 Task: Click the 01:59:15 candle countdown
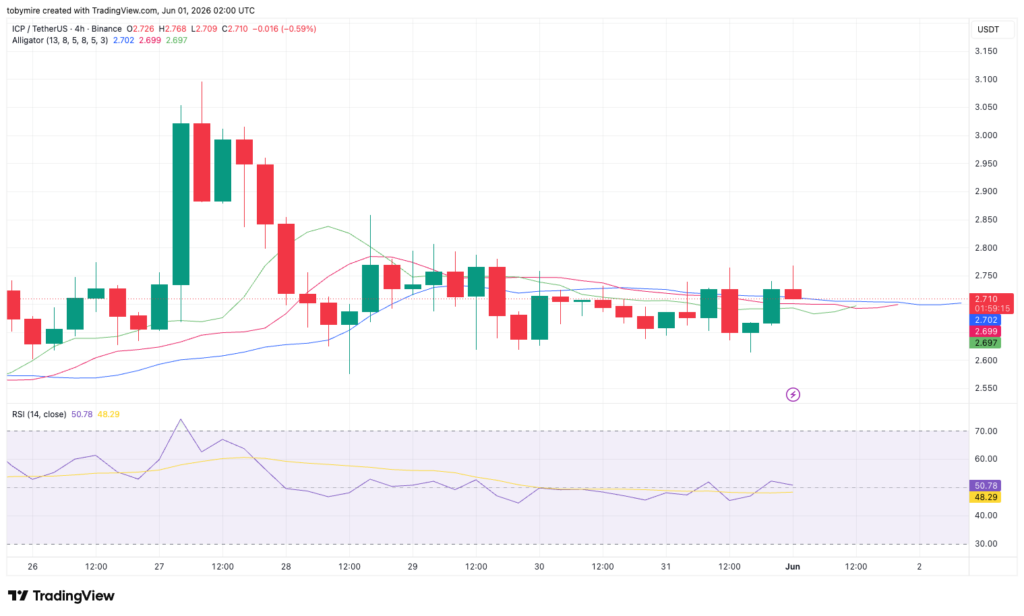(991, 309)
